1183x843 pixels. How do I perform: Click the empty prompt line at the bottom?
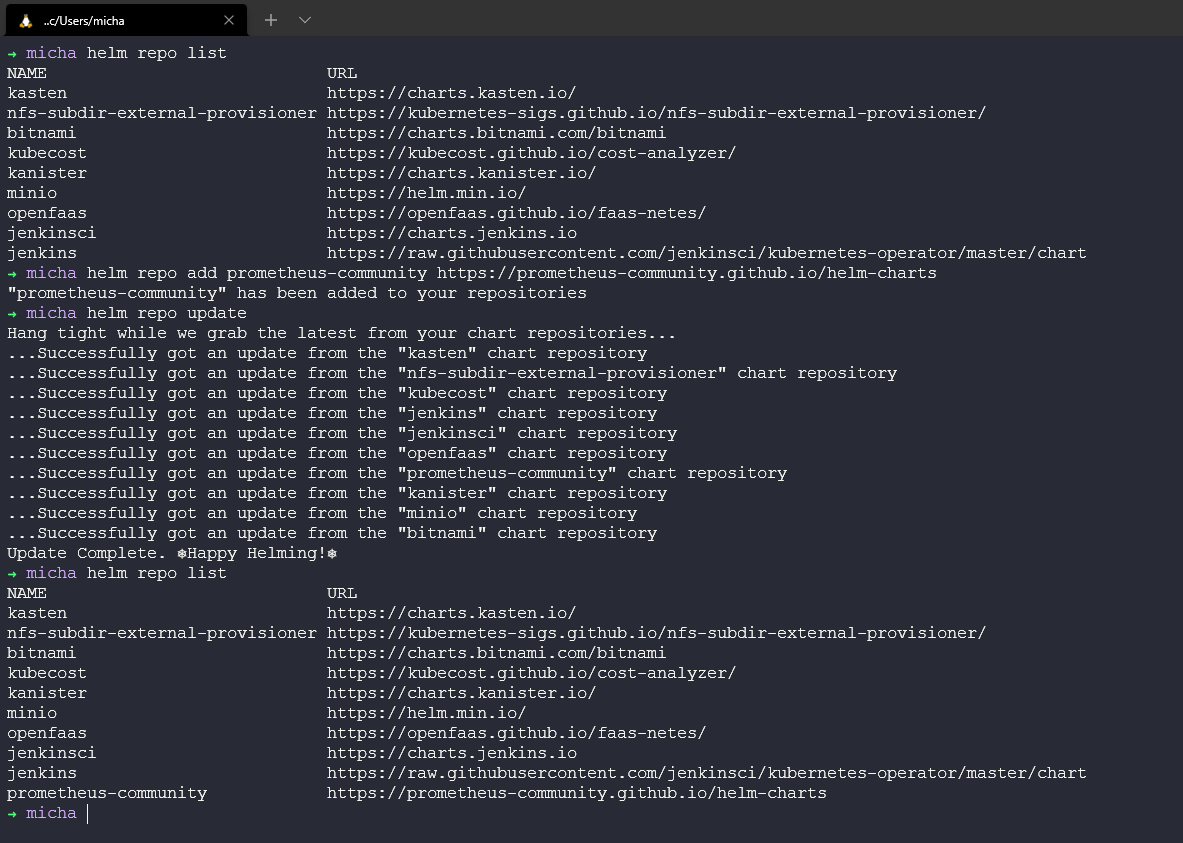click(400, 814)
